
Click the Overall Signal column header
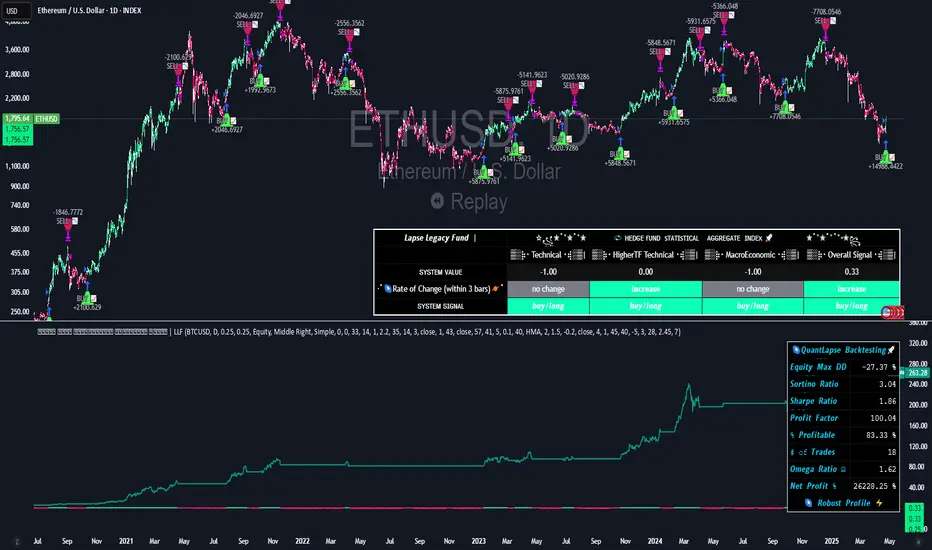[851, 254]
